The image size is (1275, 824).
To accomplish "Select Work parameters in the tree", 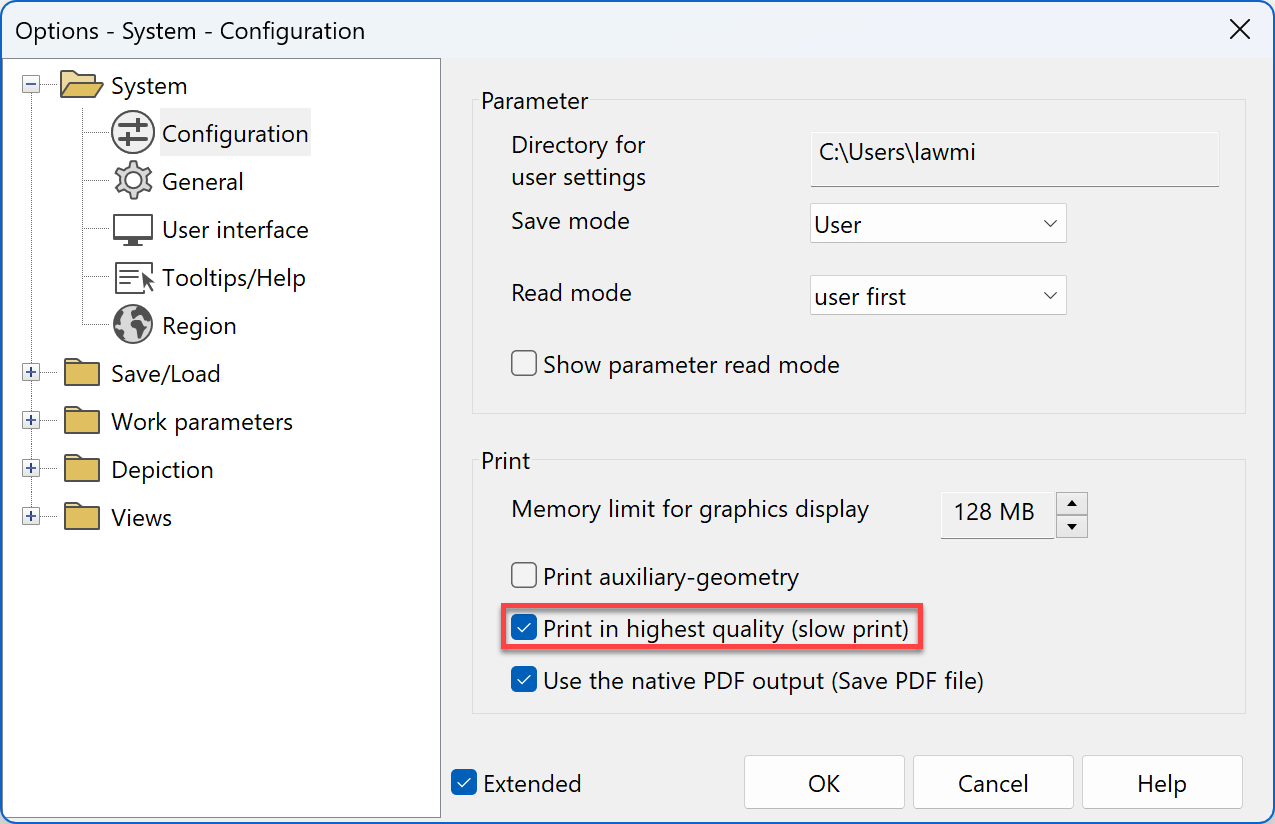I will pyautogui.click(x=200, y=421).
